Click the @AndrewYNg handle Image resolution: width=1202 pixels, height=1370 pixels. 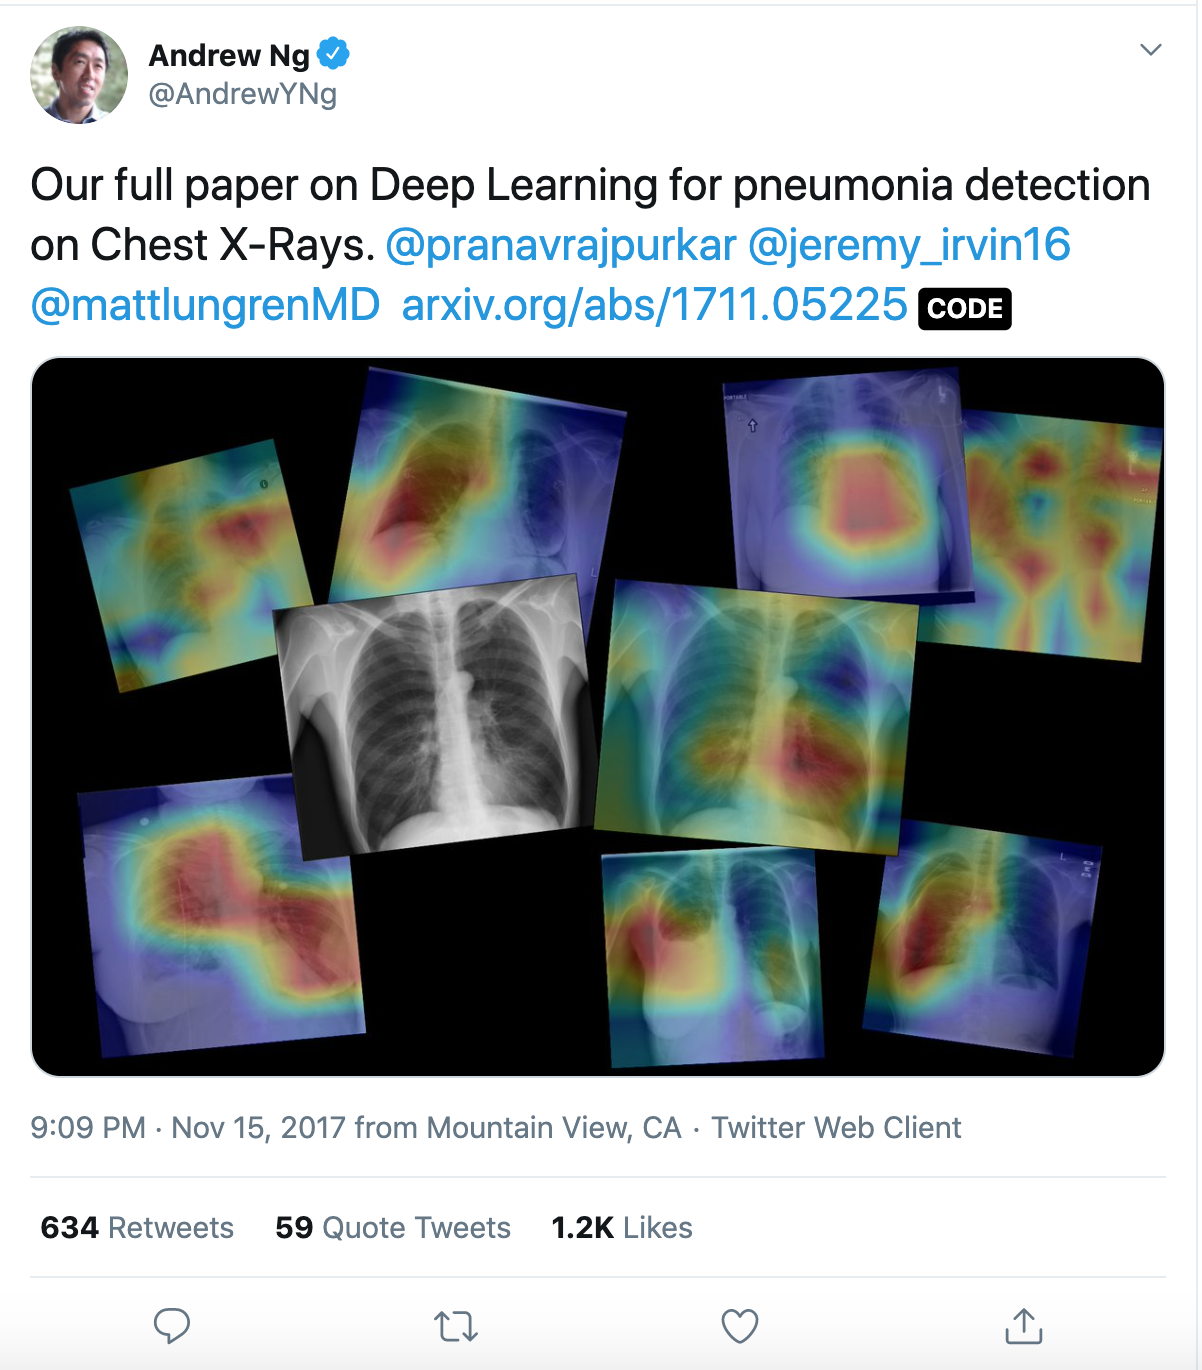243,94
